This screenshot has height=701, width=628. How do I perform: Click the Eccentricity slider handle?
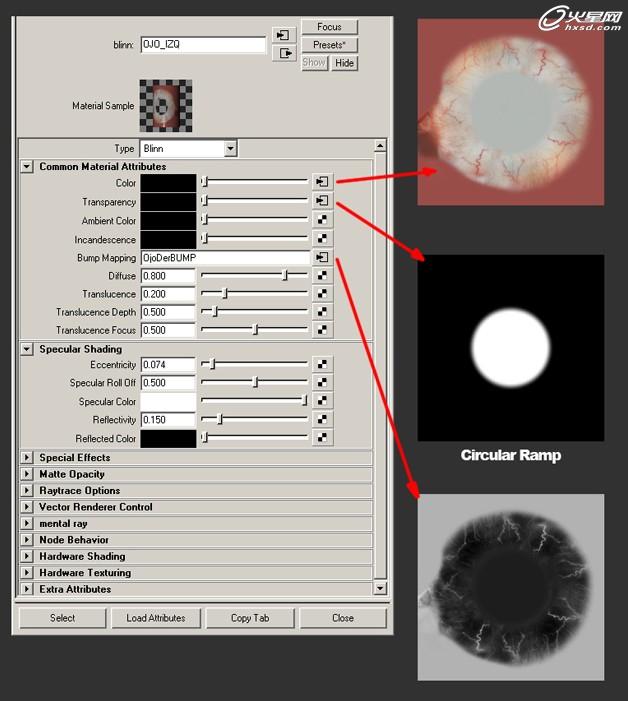[212, 364]
